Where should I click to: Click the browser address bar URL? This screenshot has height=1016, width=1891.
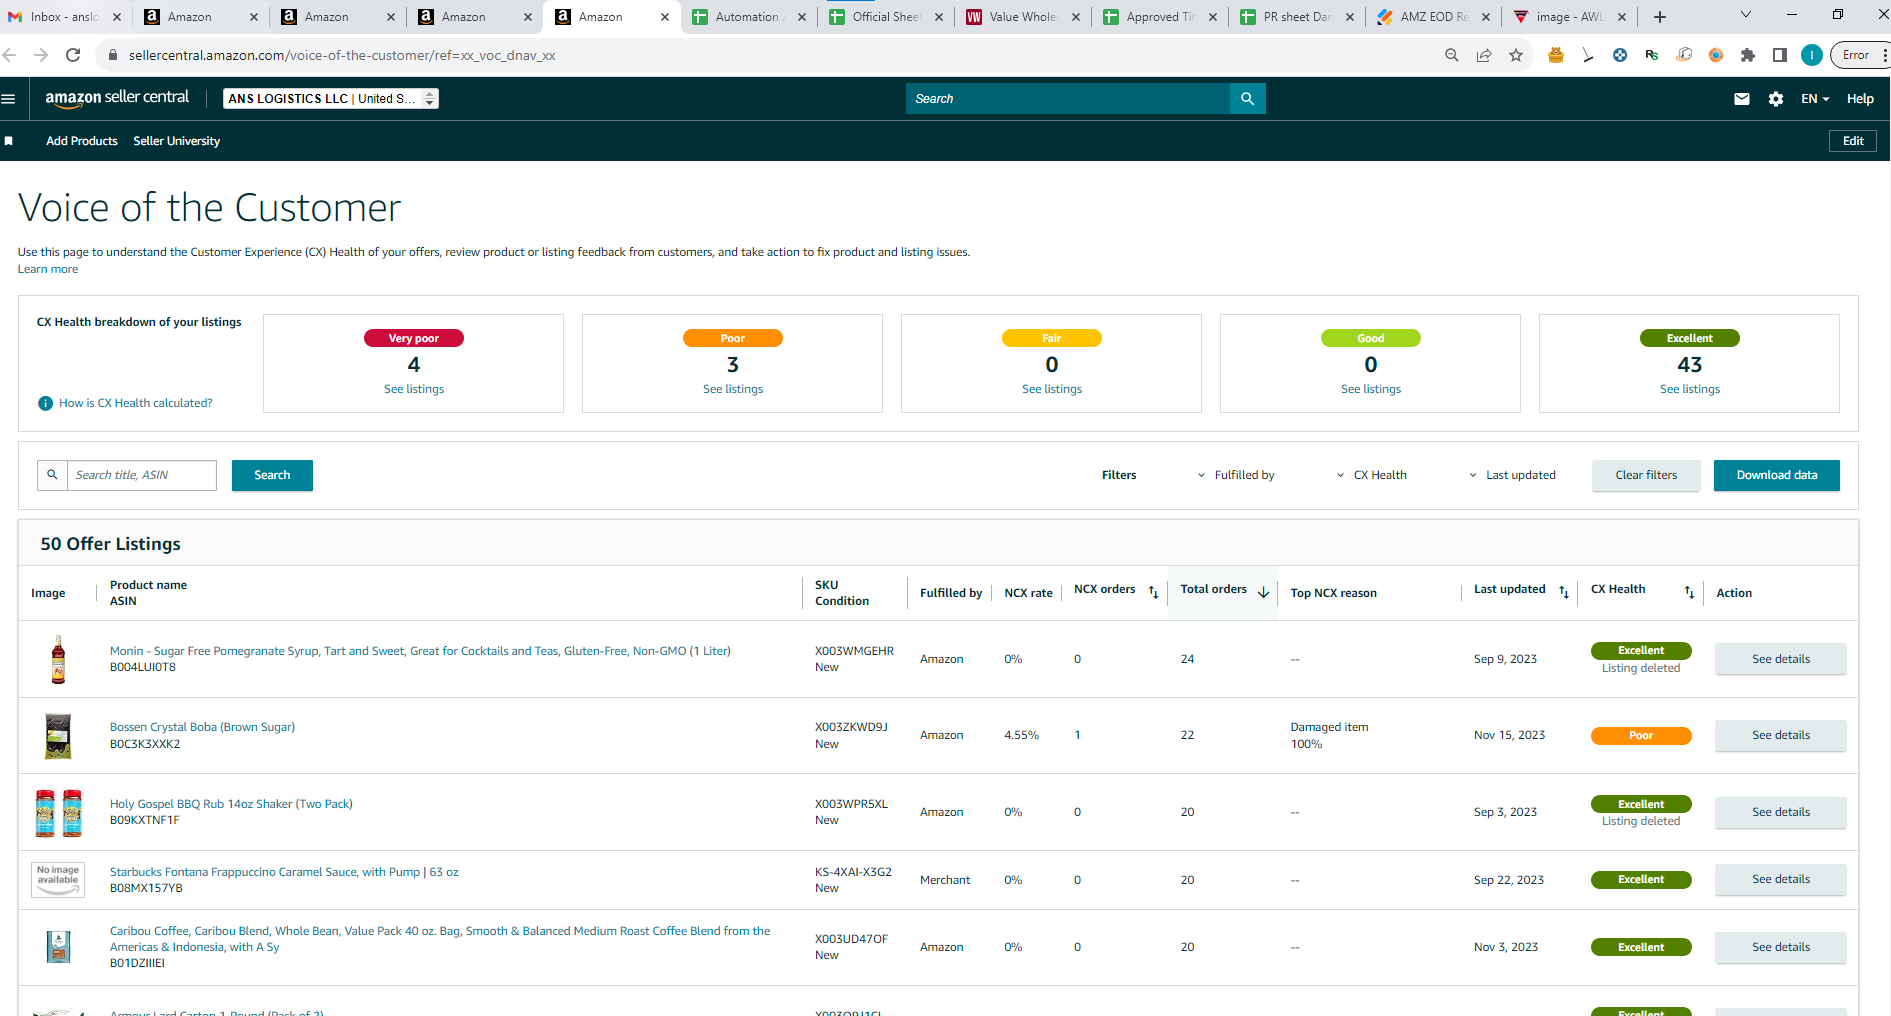click(x=342, y=55)
